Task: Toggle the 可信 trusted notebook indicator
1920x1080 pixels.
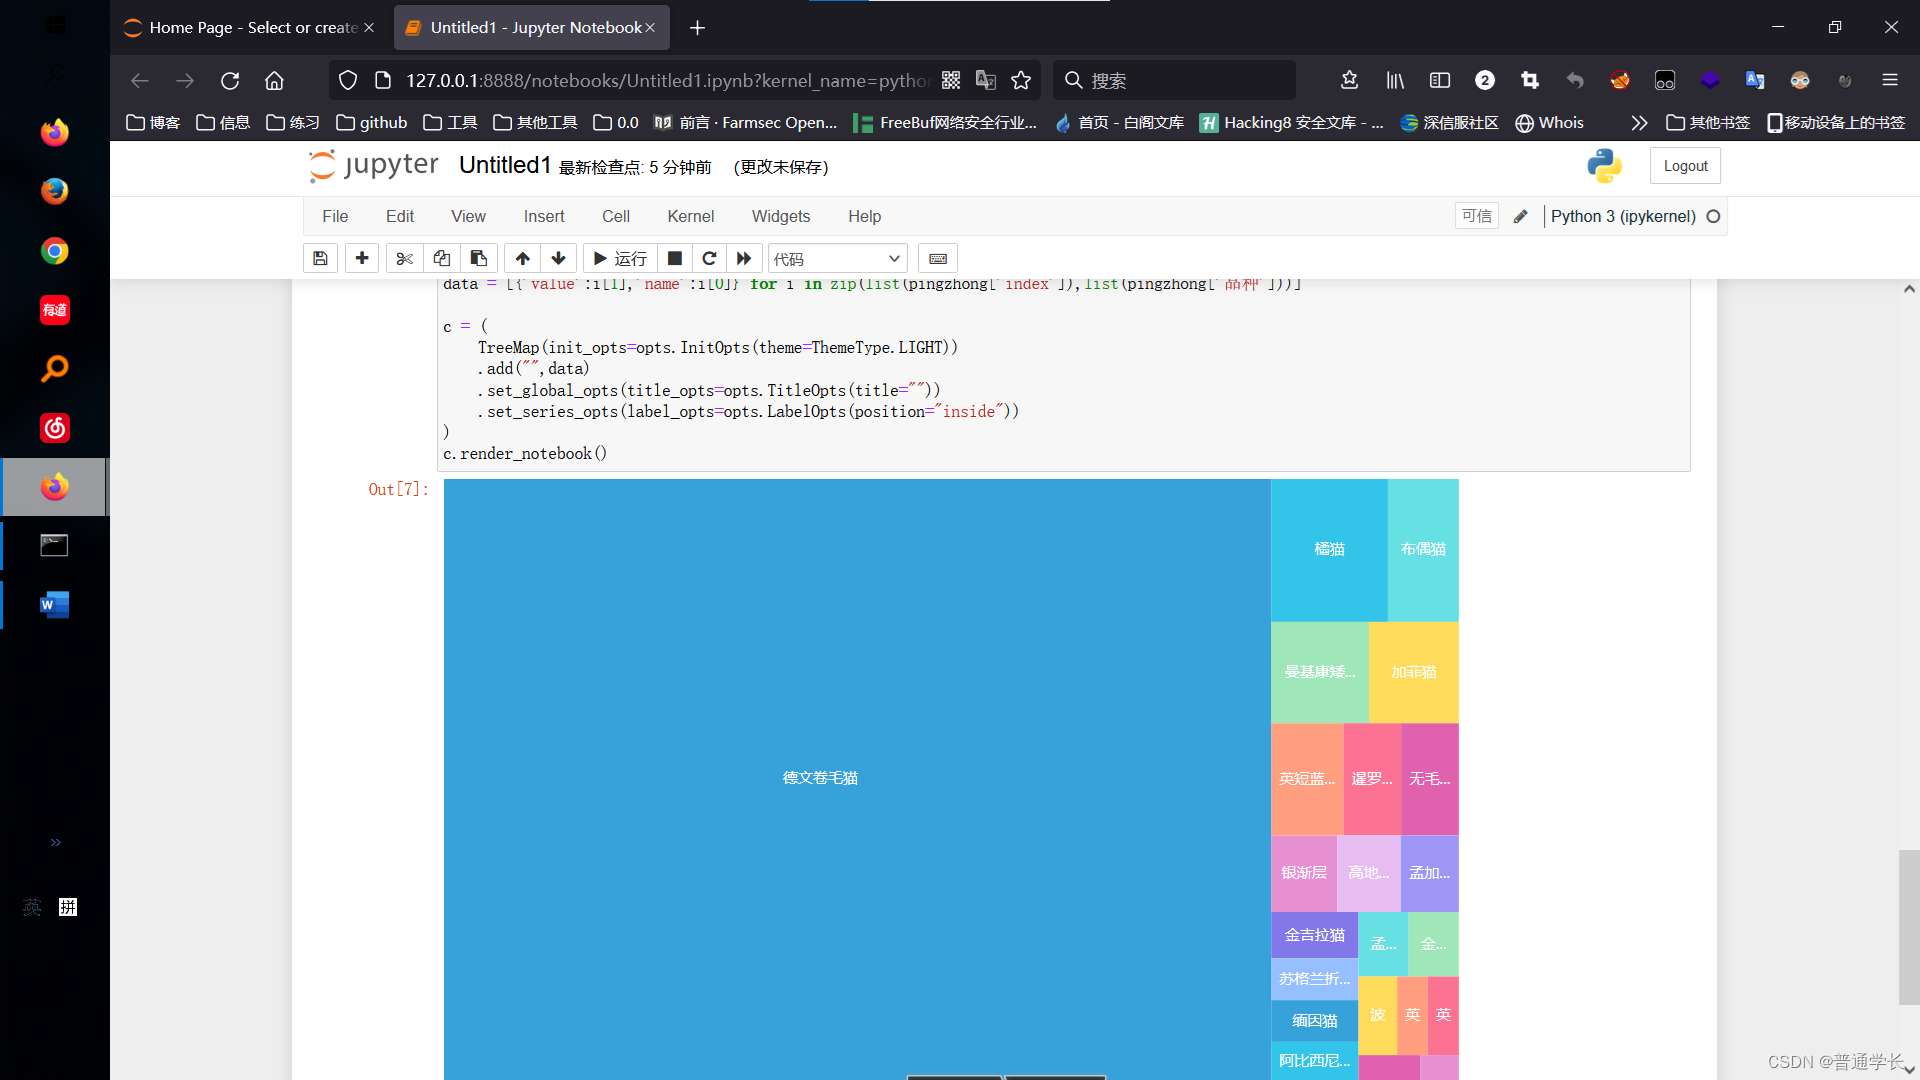Action: [x=1476, y=216]
